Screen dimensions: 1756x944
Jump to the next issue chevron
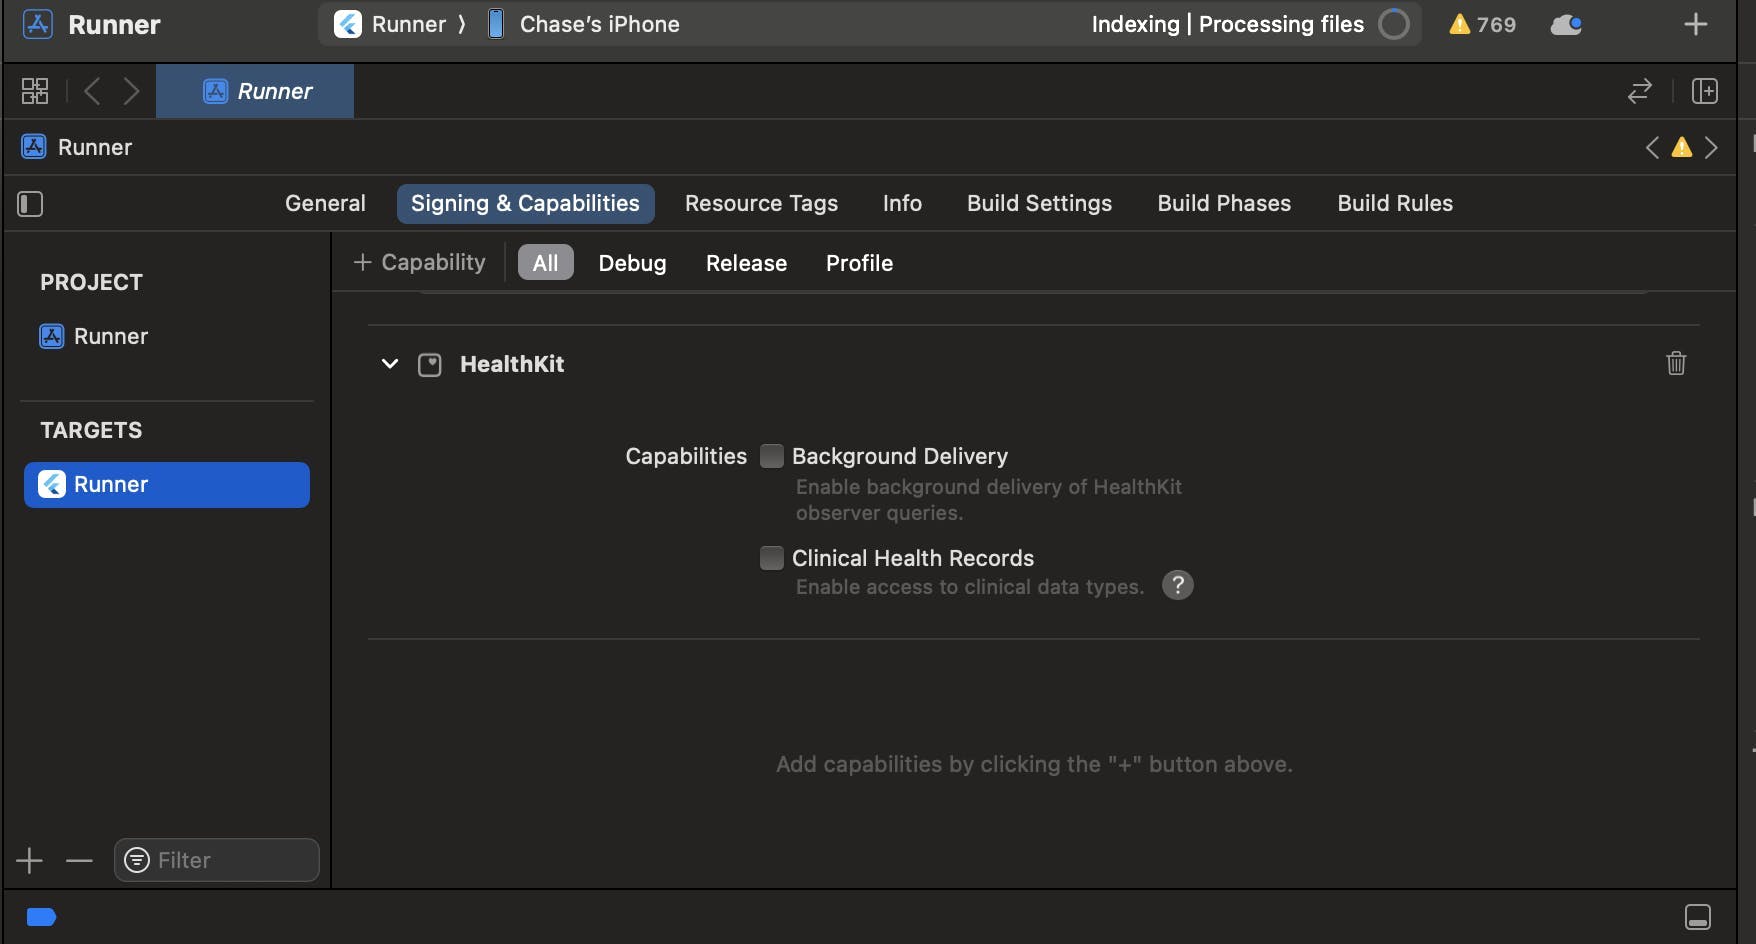pyautogui.click(x=1712, y=147)
